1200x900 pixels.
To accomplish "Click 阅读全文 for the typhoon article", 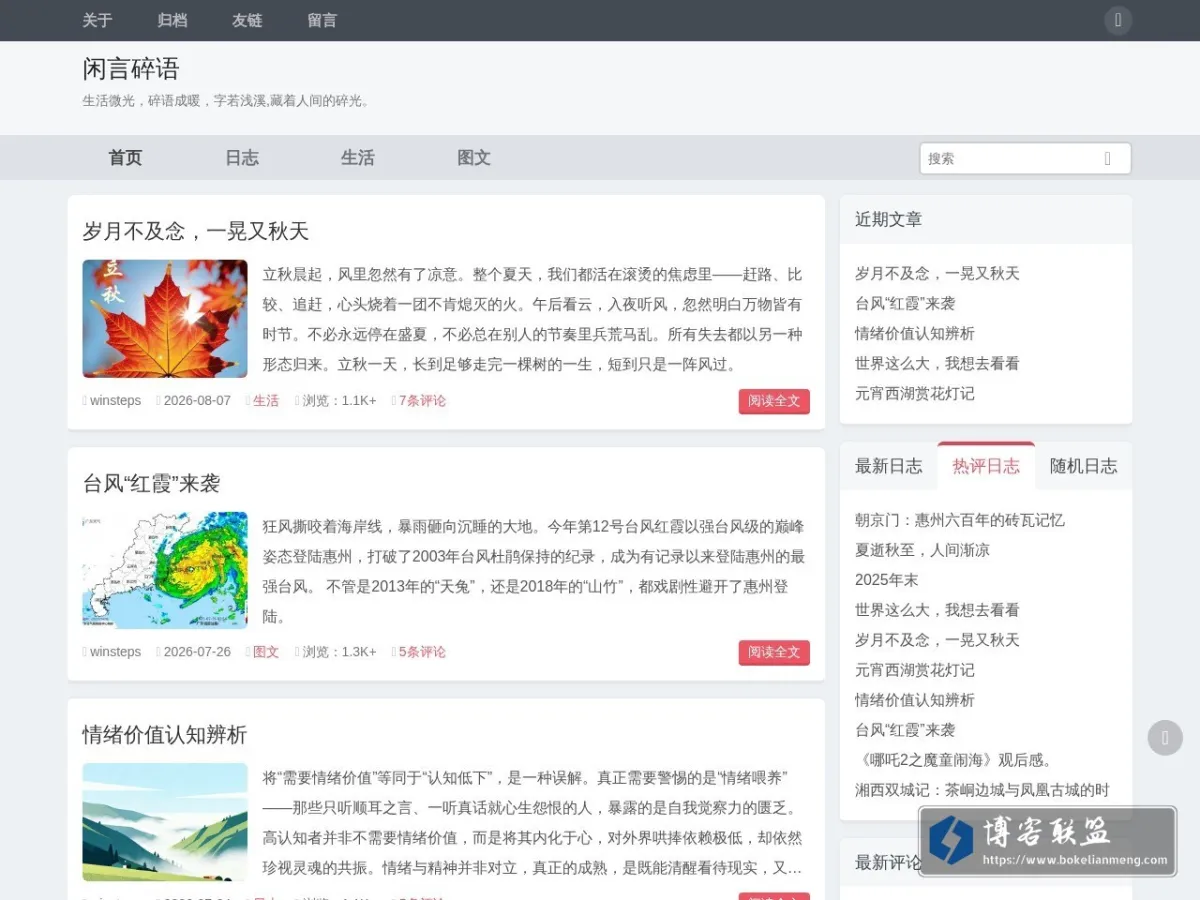I will tap(774, 652).
